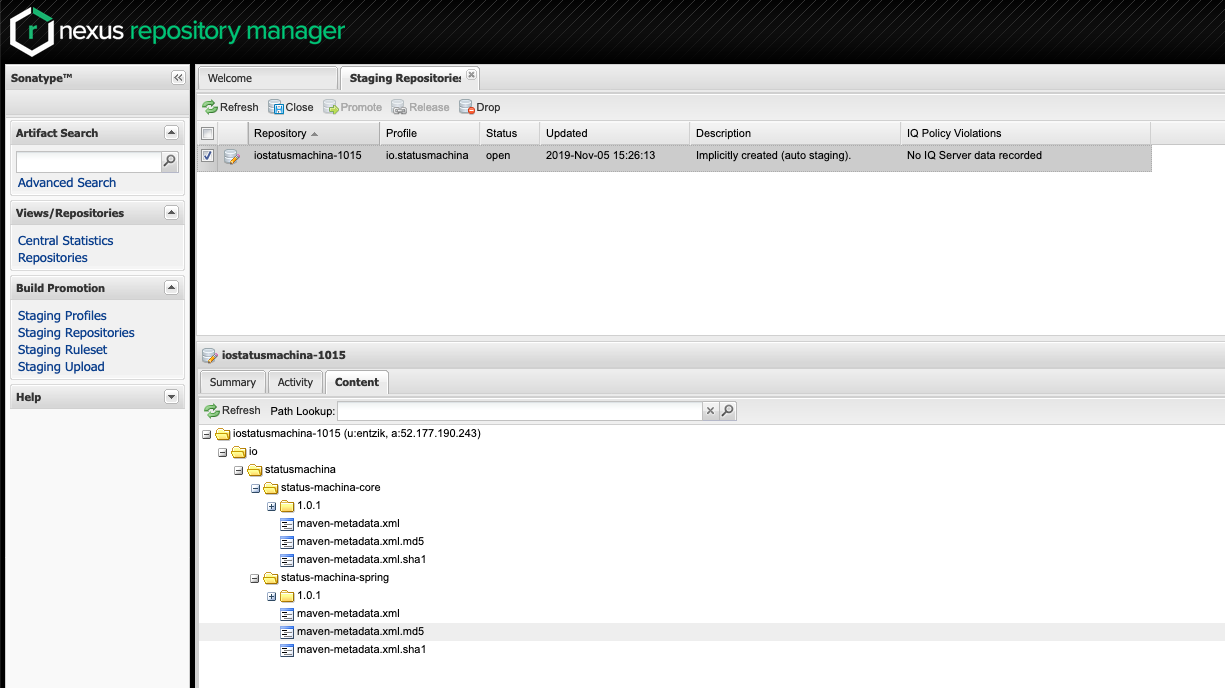
Task: Click the core maven-metadata.xml.sha1 file icon
Action: (287, 560)
